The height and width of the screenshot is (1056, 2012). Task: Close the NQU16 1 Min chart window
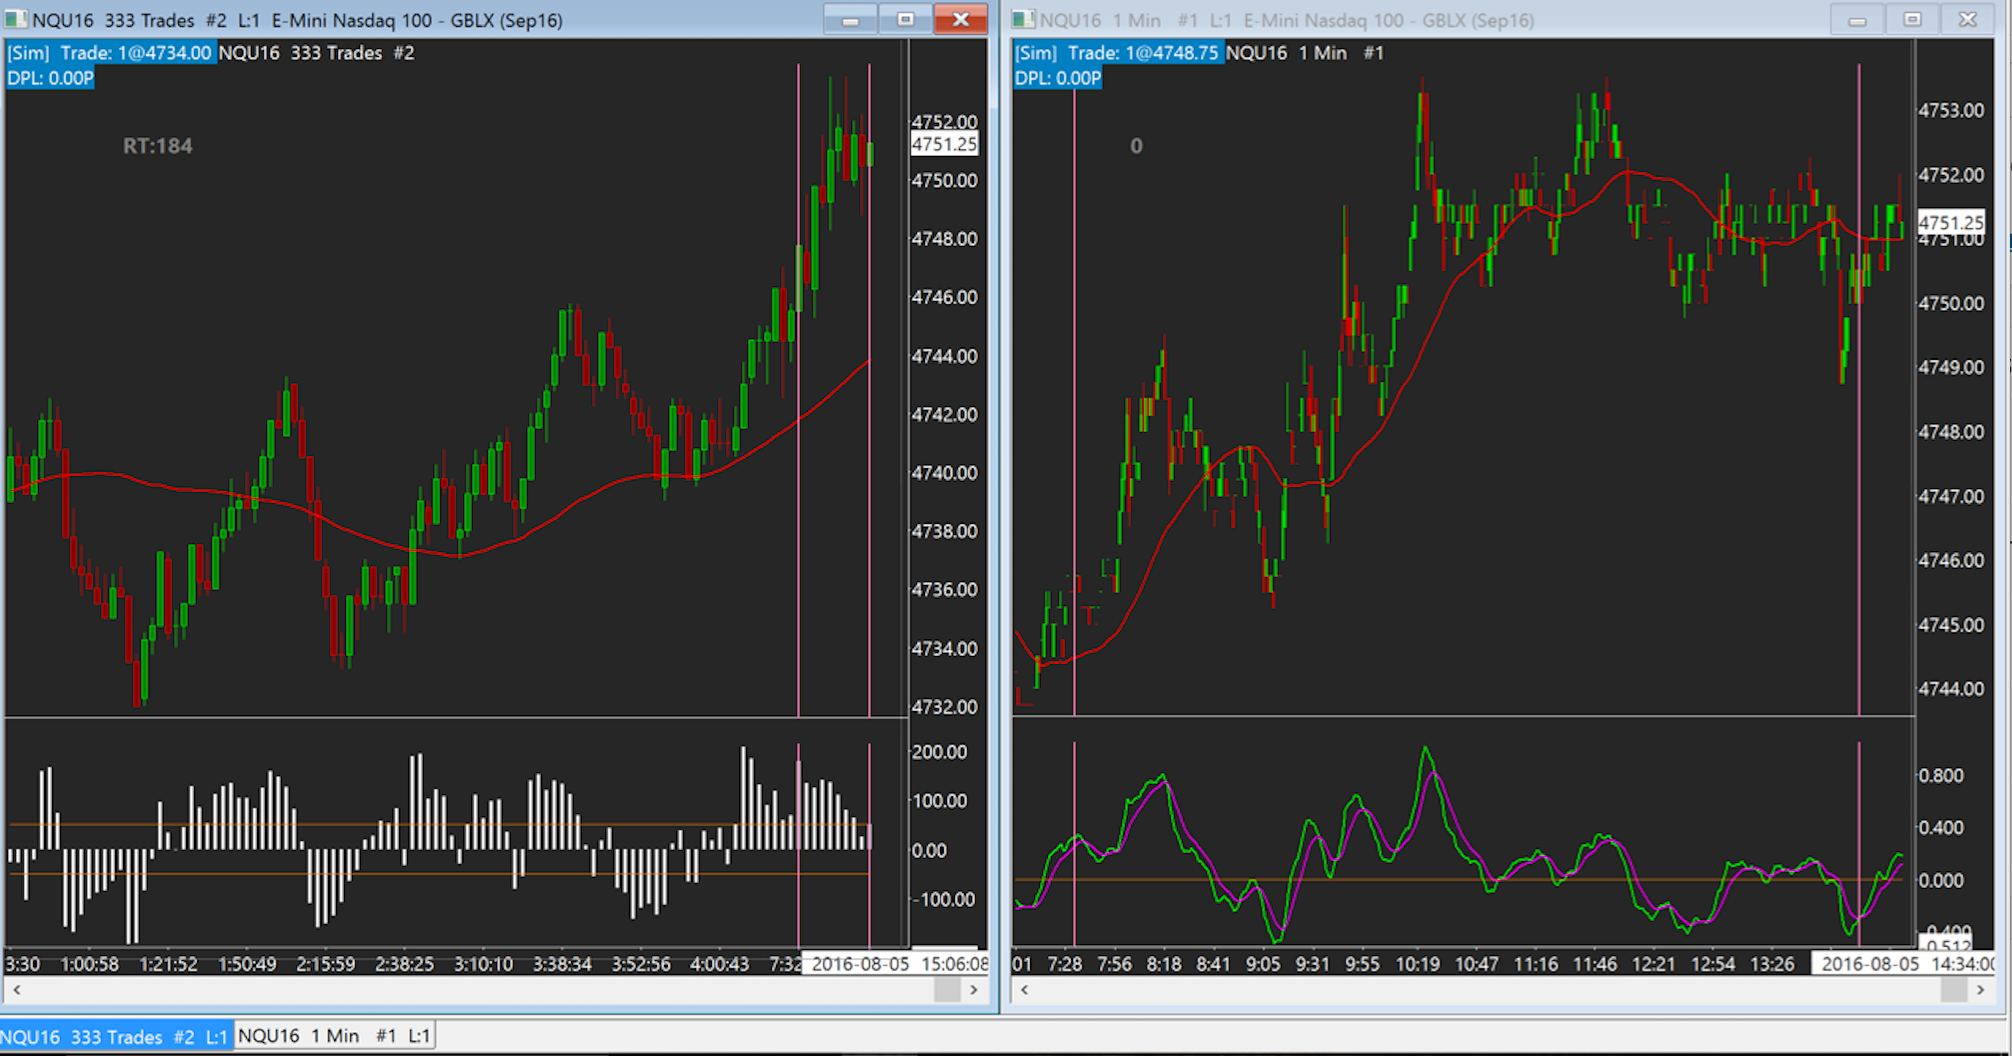tap(1967, 20)
